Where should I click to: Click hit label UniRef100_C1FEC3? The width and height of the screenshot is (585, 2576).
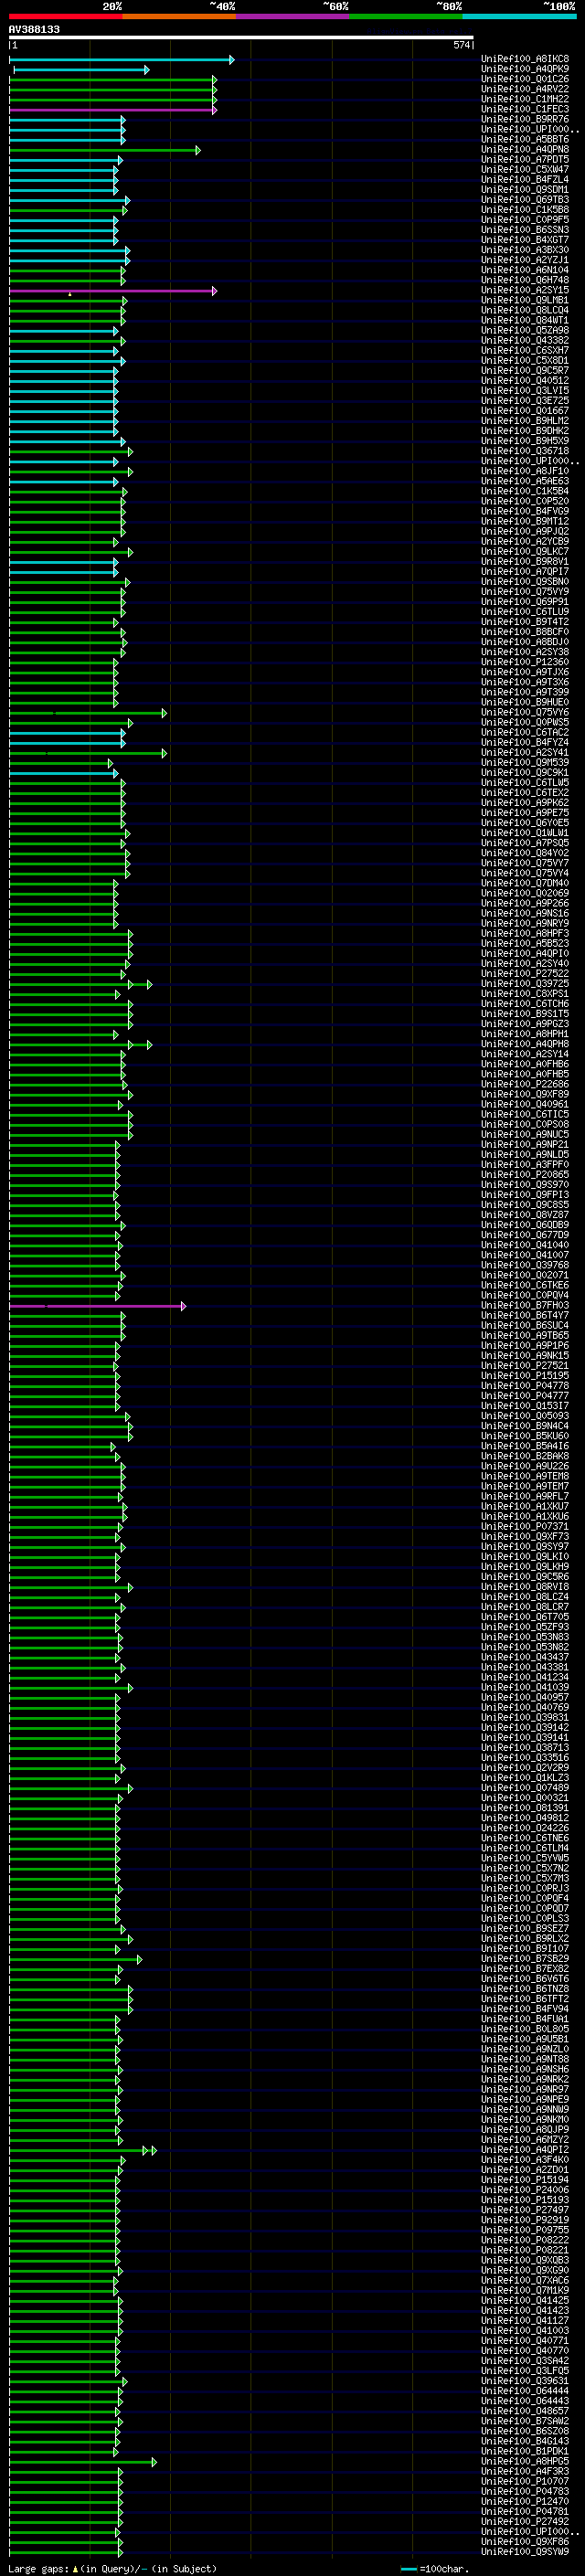coord(525,109)
